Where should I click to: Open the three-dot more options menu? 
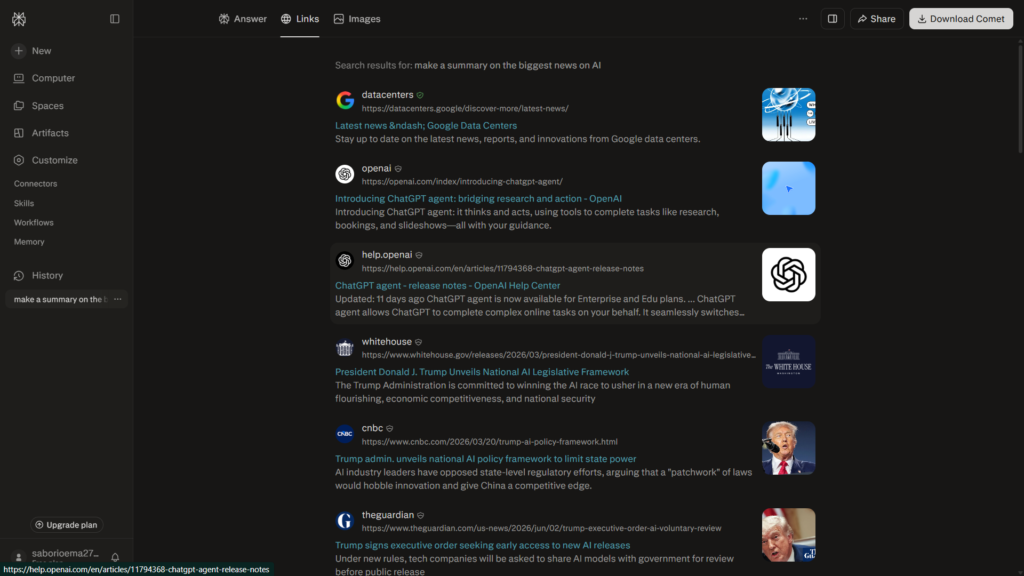point(803,19)
